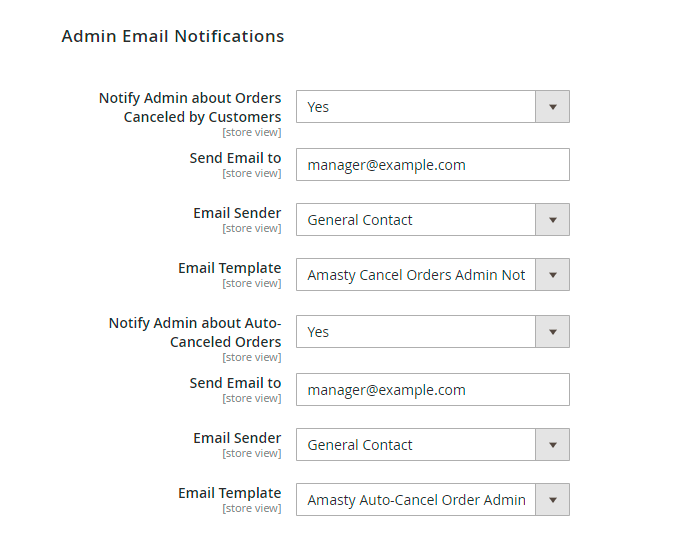Open the Amasty Cancel Orders Admin template dropdown
Viewport: 684px width, 539px height.
tap(432, 275)
